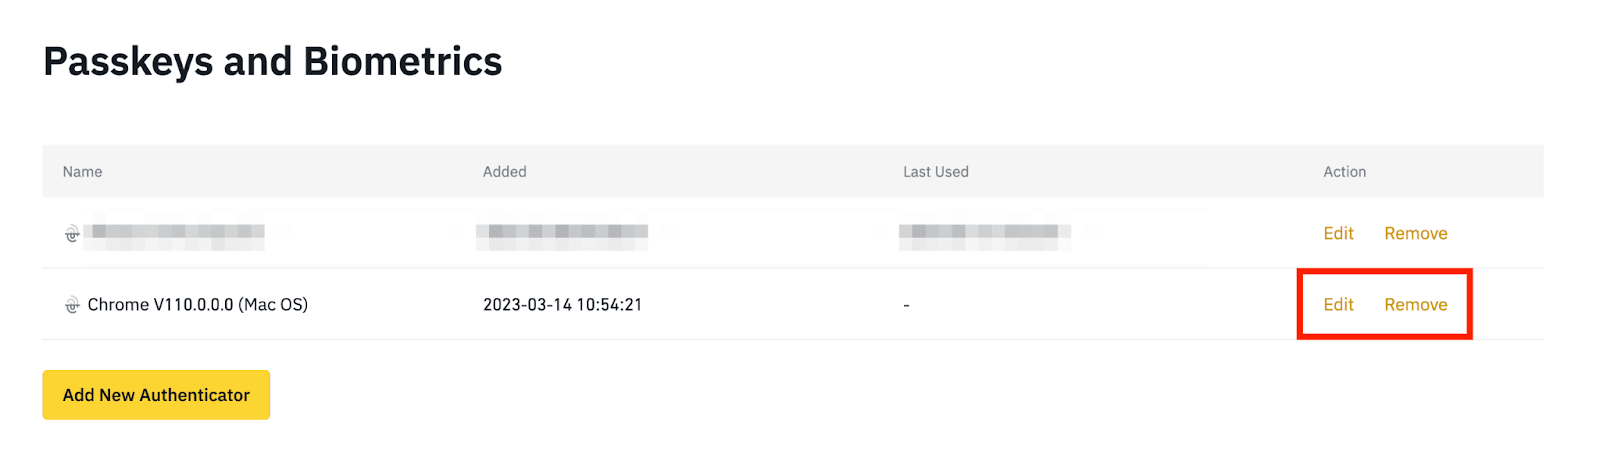
Task: Click the Passkeys and Biometrics heading
Action: point(272,61)
